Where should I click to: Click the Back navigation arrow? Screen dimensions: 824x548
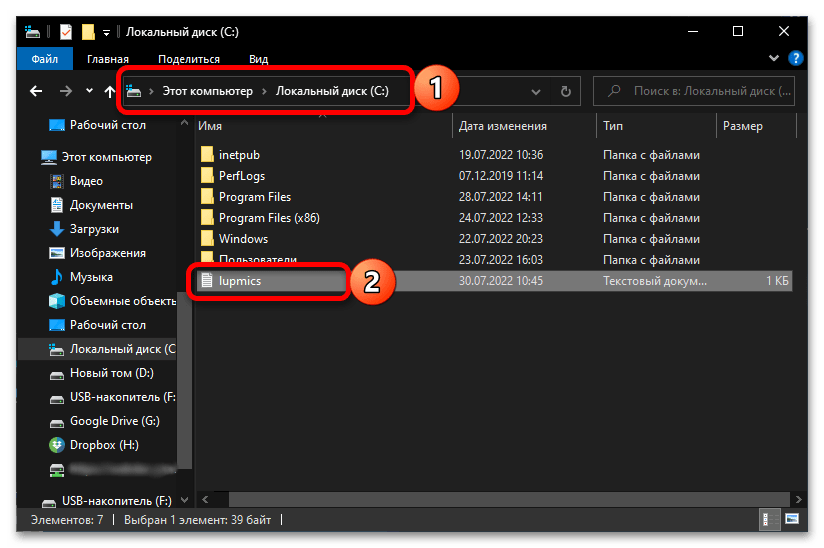coord(36,91)
